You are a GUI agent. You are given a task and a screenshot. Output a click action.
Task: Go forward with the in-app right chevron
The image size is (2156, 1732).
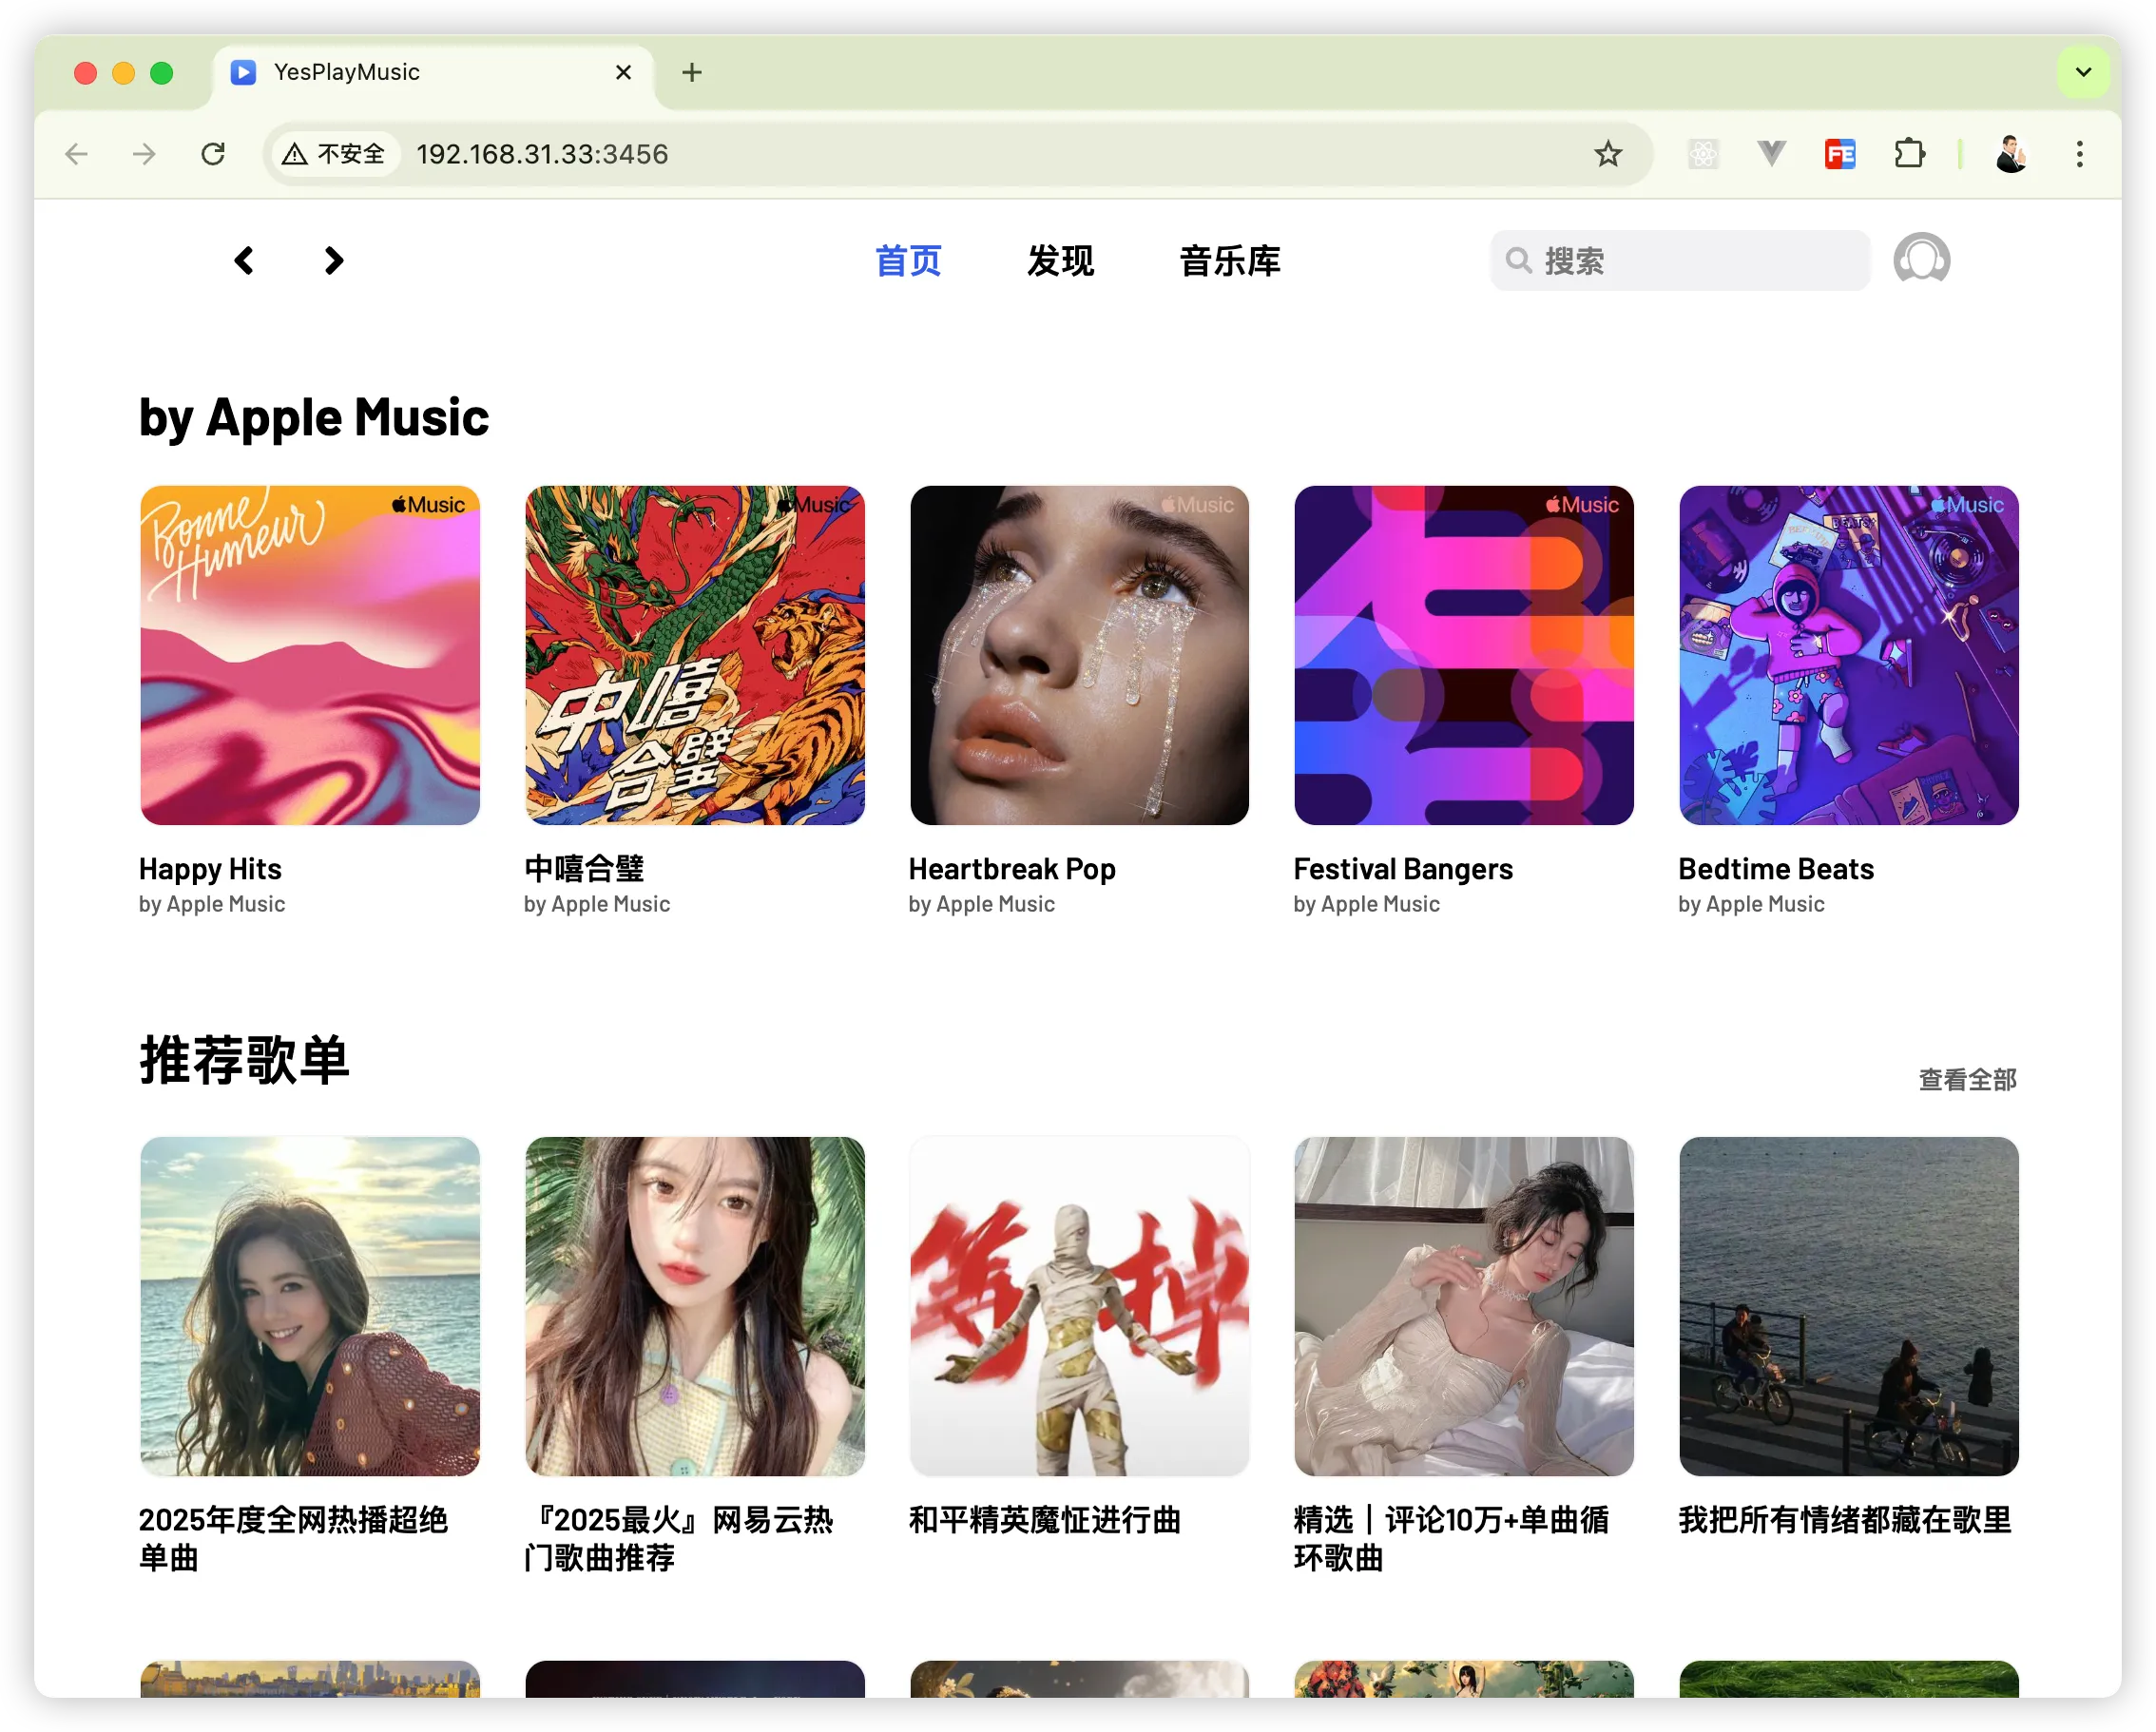pos(334,261)
